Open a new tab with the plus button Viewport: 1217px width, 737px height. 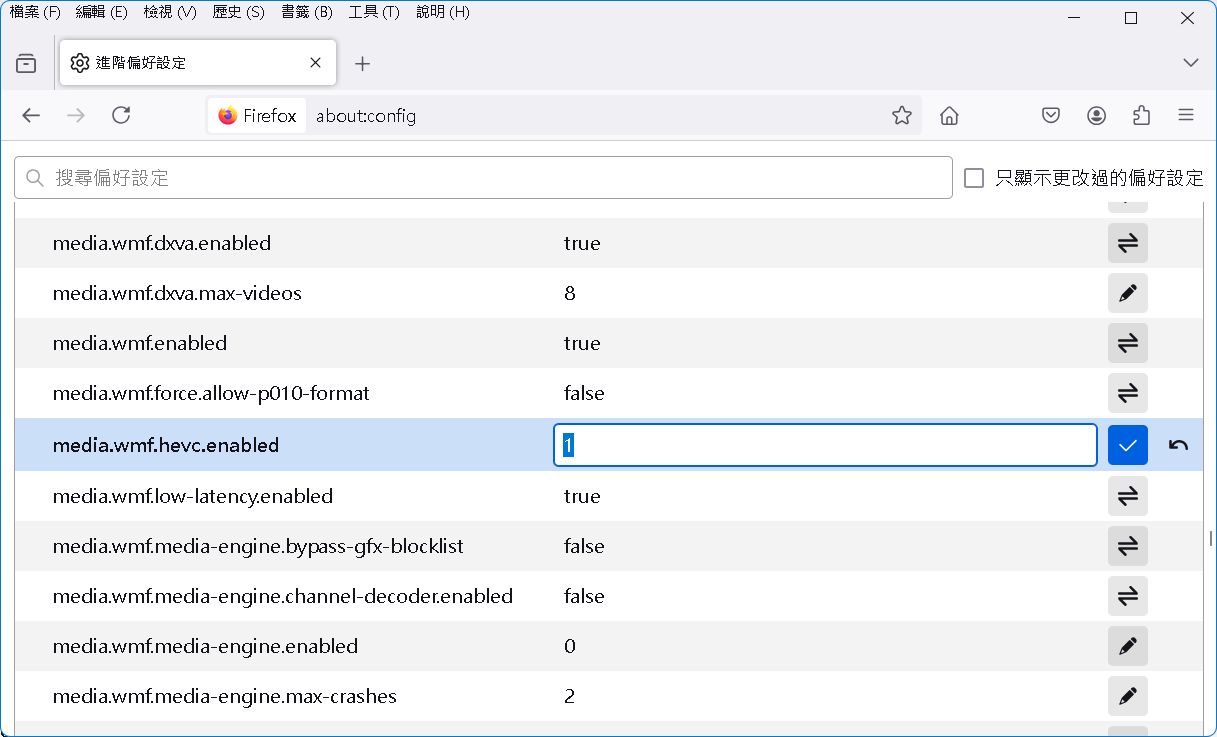362,63
